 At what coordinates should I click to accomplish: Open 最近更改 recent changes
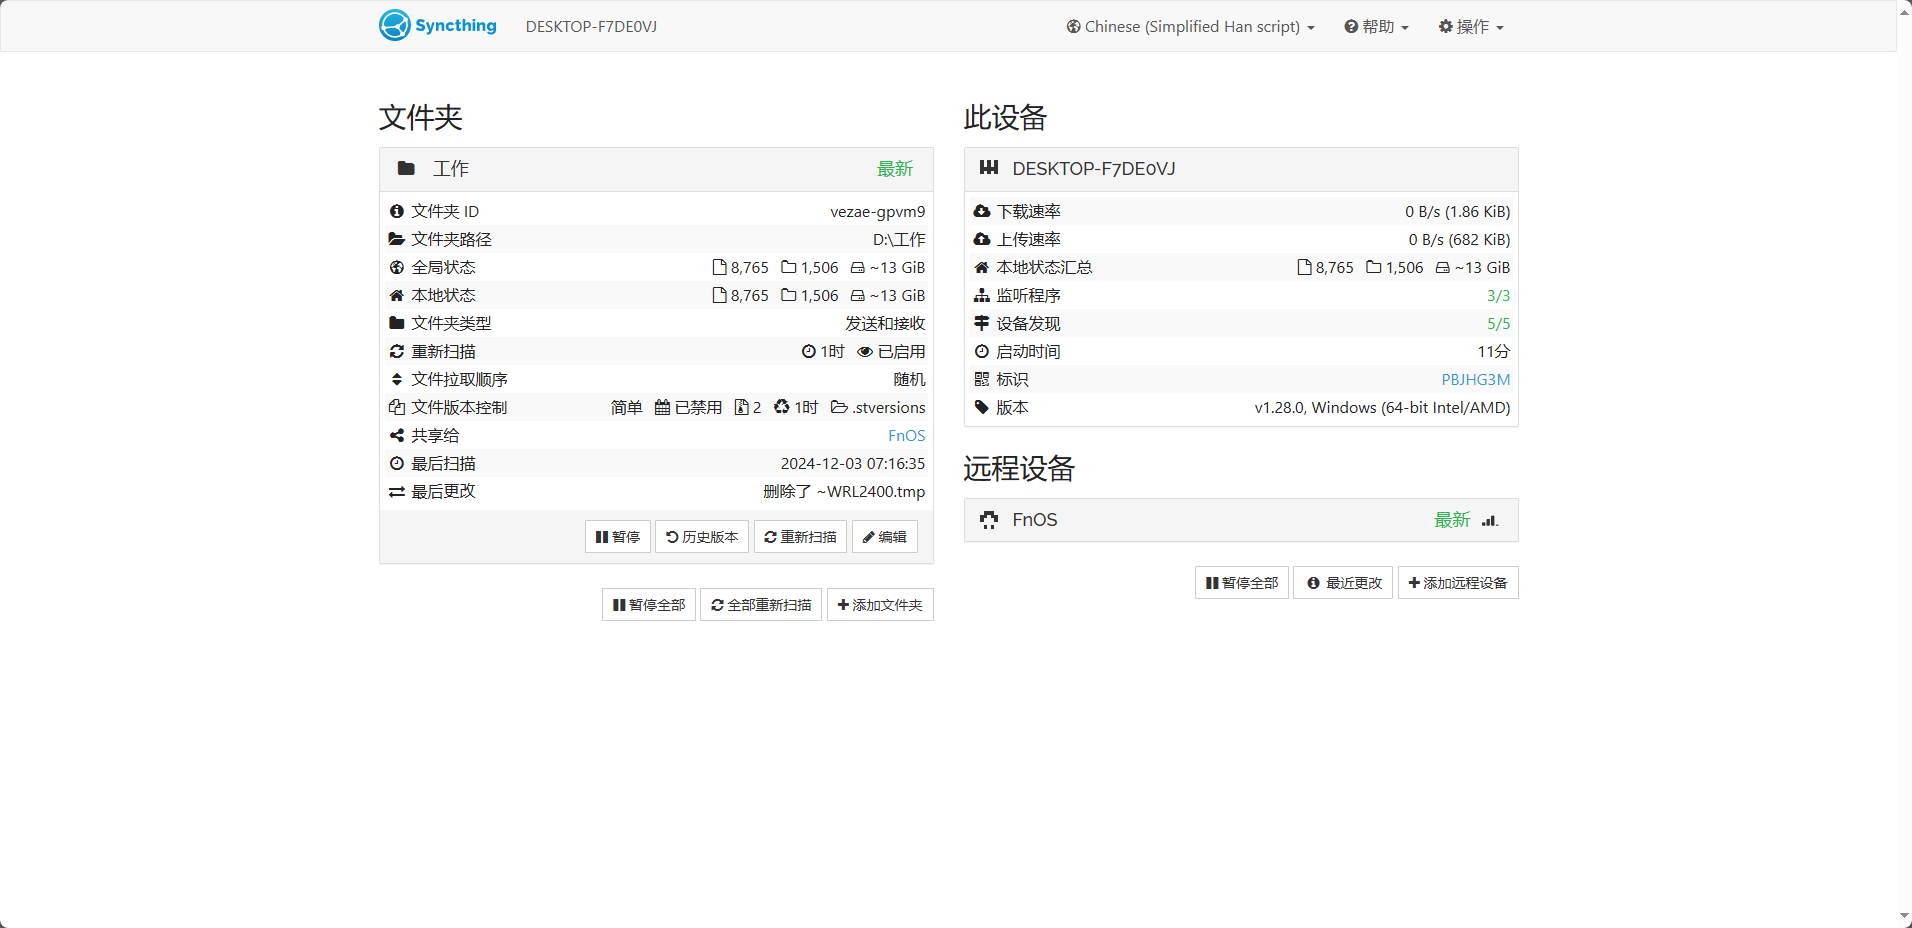tap(1343, 583)
